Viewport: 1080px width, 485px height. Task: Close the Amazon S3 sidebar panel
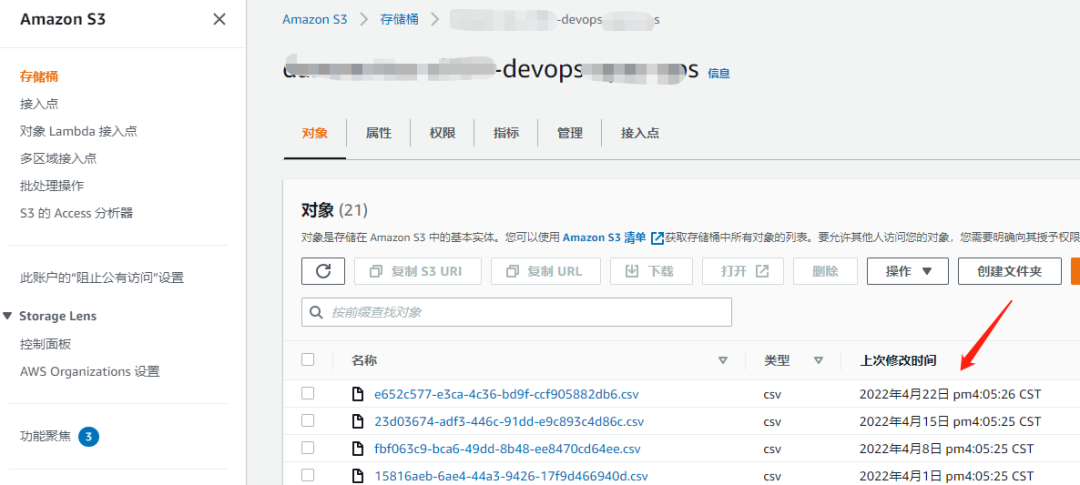[x=219, y=19]
